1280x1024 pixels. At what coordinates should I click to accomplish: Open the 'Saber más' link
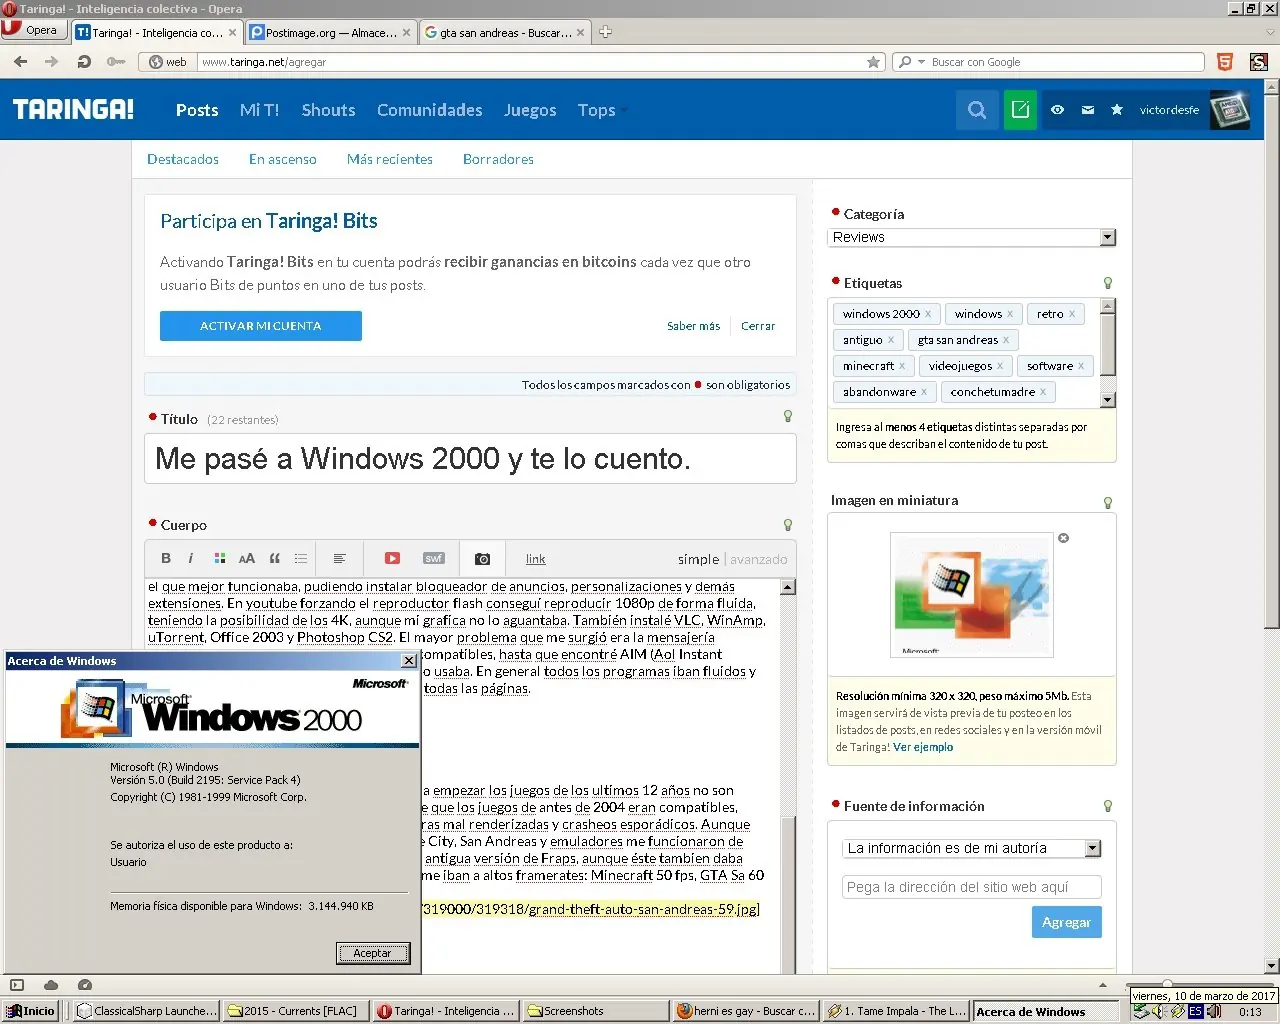click(x=694, y=326)
